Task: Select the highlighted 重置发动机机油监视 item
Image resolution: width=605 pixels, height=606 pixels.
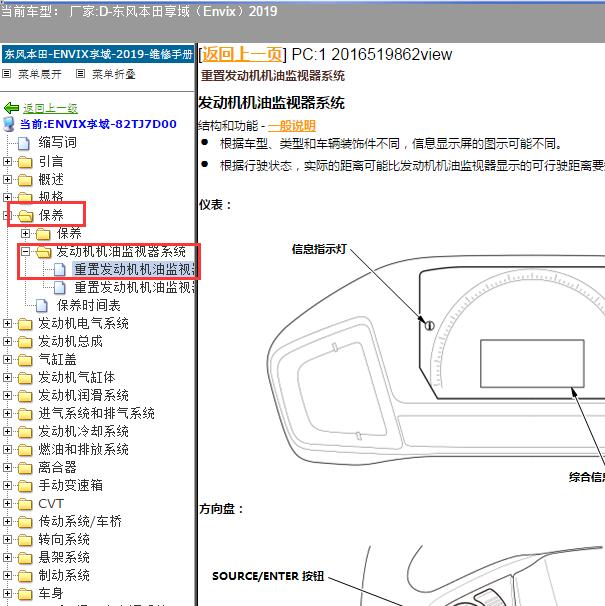Action: (x=134, y=270)
